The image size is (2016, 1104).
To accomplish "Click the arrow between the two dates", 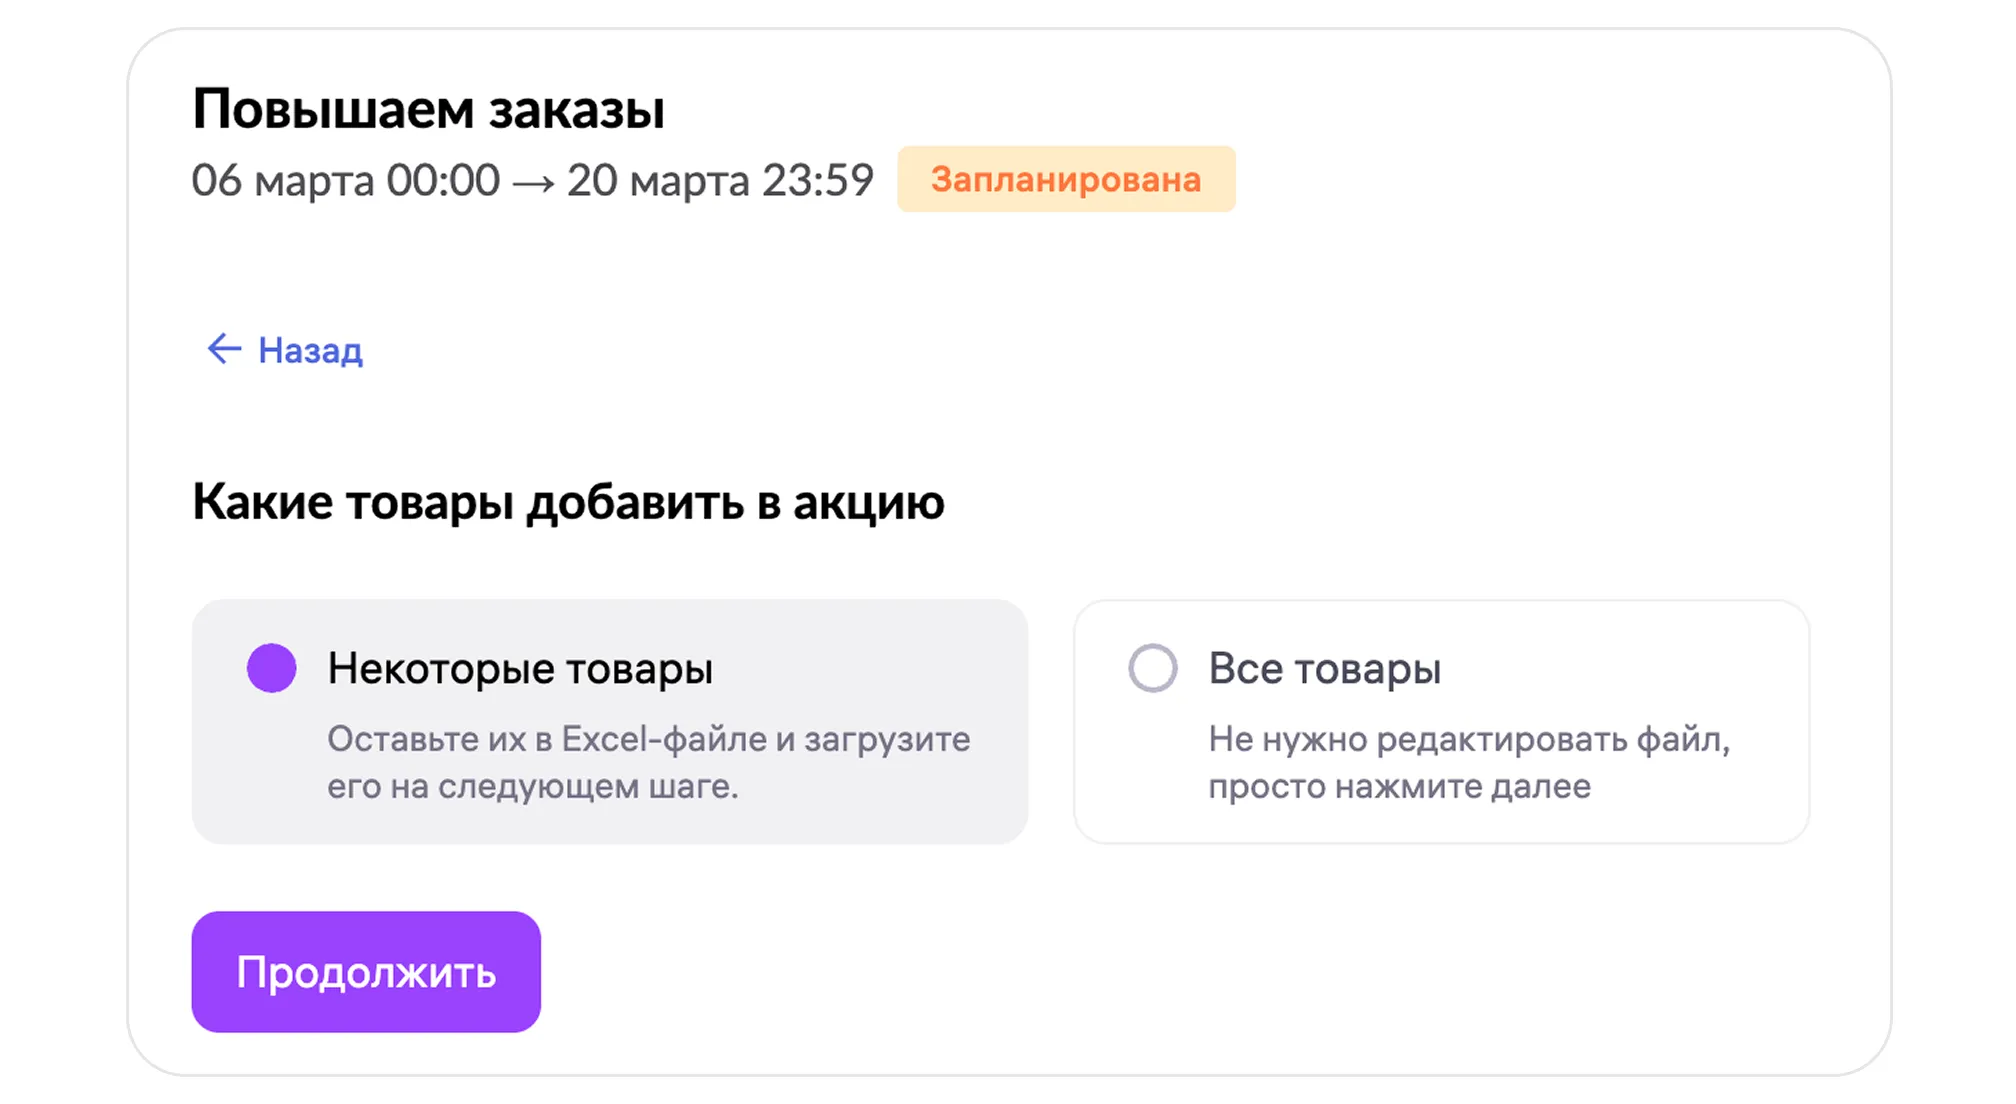I will point(533,183).
